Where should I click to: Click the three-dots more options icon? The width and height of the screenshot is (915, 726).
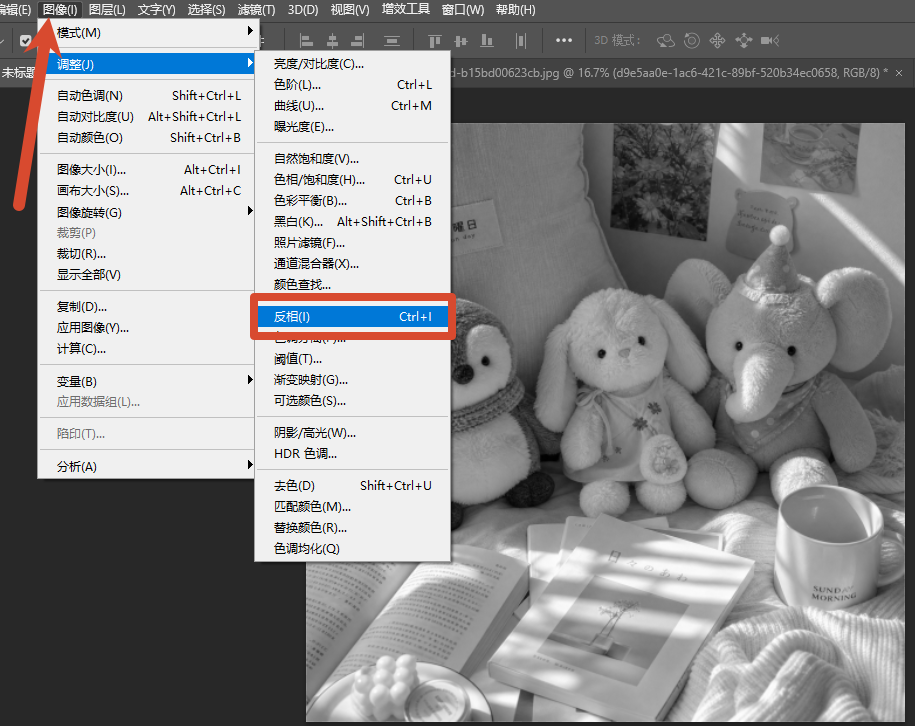pos(564,40)
